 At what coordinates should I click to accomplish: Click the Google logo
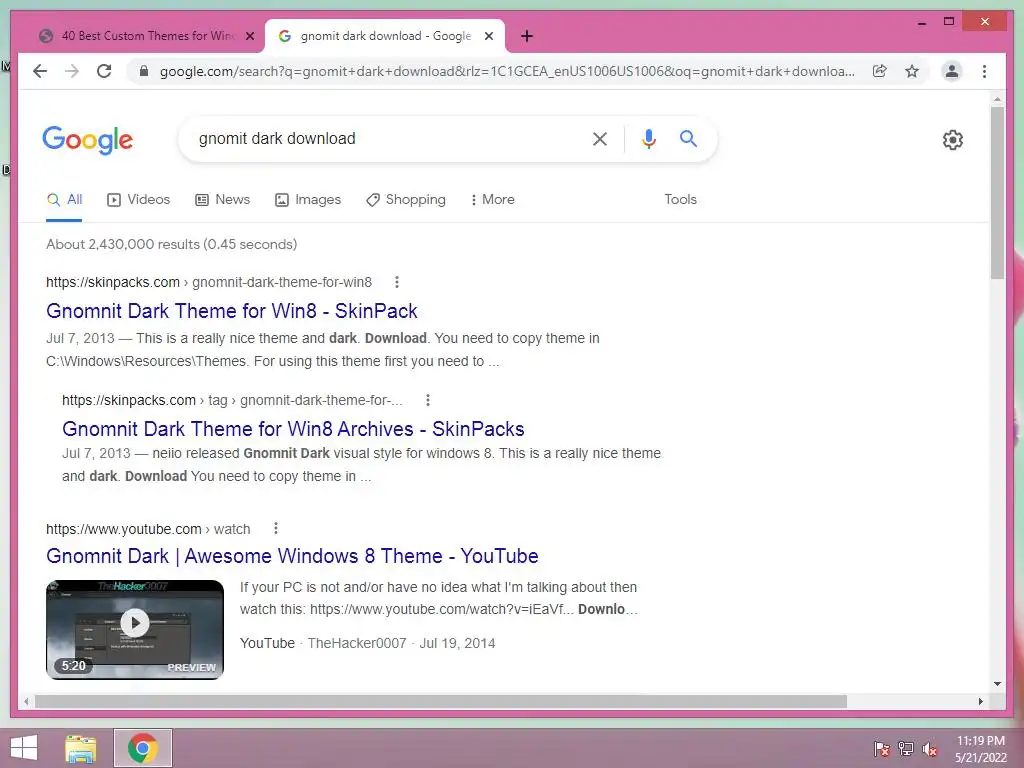tap(88, 140)
